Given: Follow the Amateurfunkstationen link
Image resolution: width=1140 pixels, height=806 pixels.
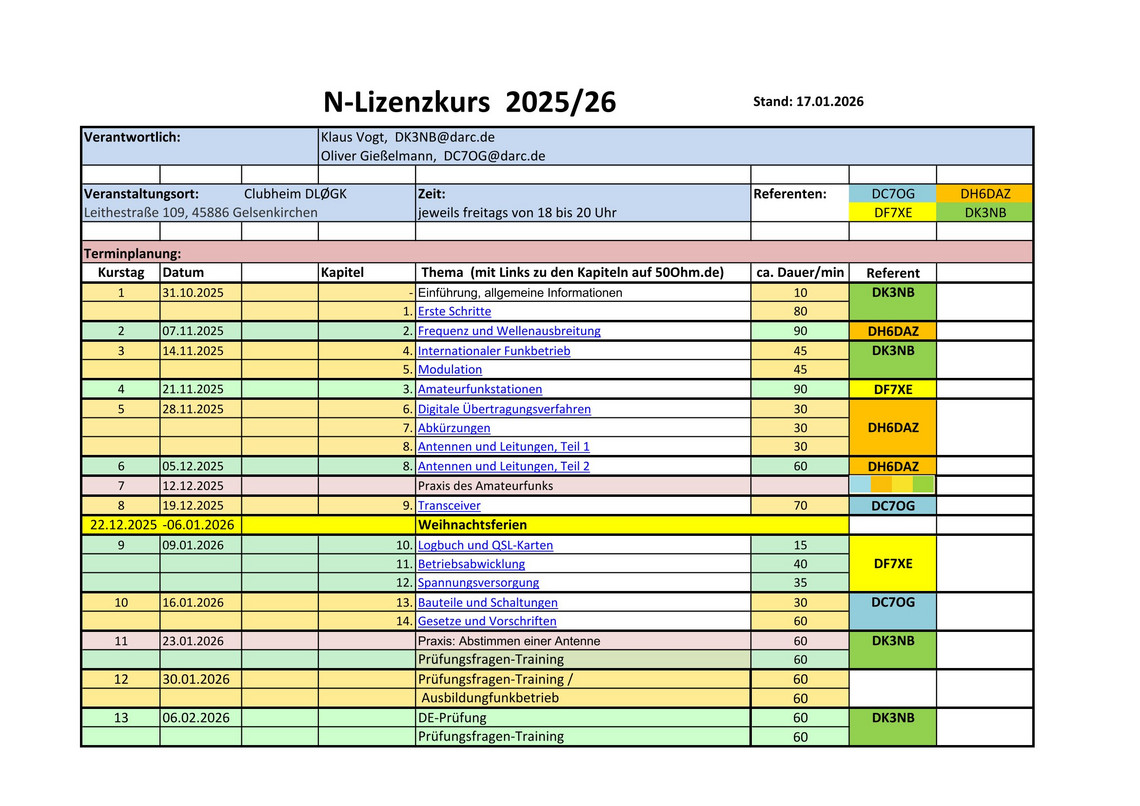Looking at the screenshot, I should pos(480,390).
